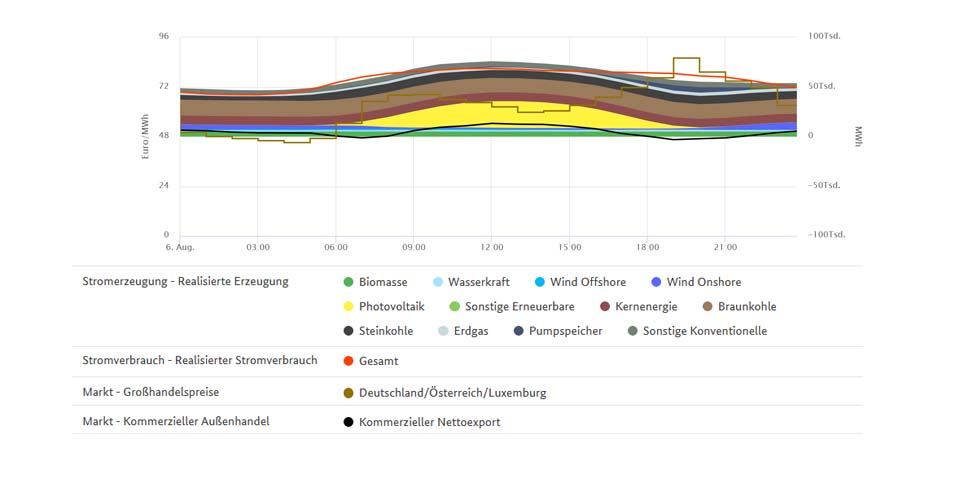Toggle the Pumpspeicher series label
This screenshot has width=960, height=500.
[x=566, y=331]
